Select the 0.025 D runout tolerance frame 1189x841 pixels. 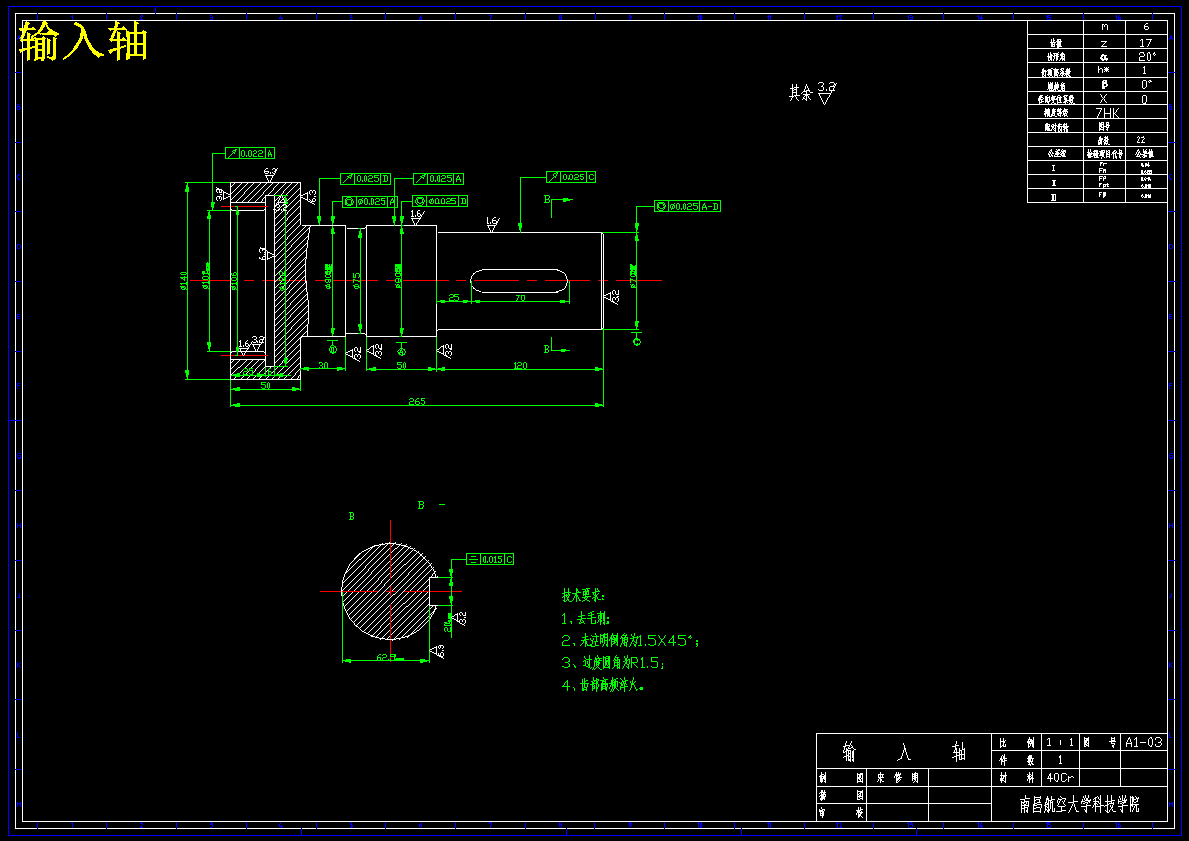365,178
